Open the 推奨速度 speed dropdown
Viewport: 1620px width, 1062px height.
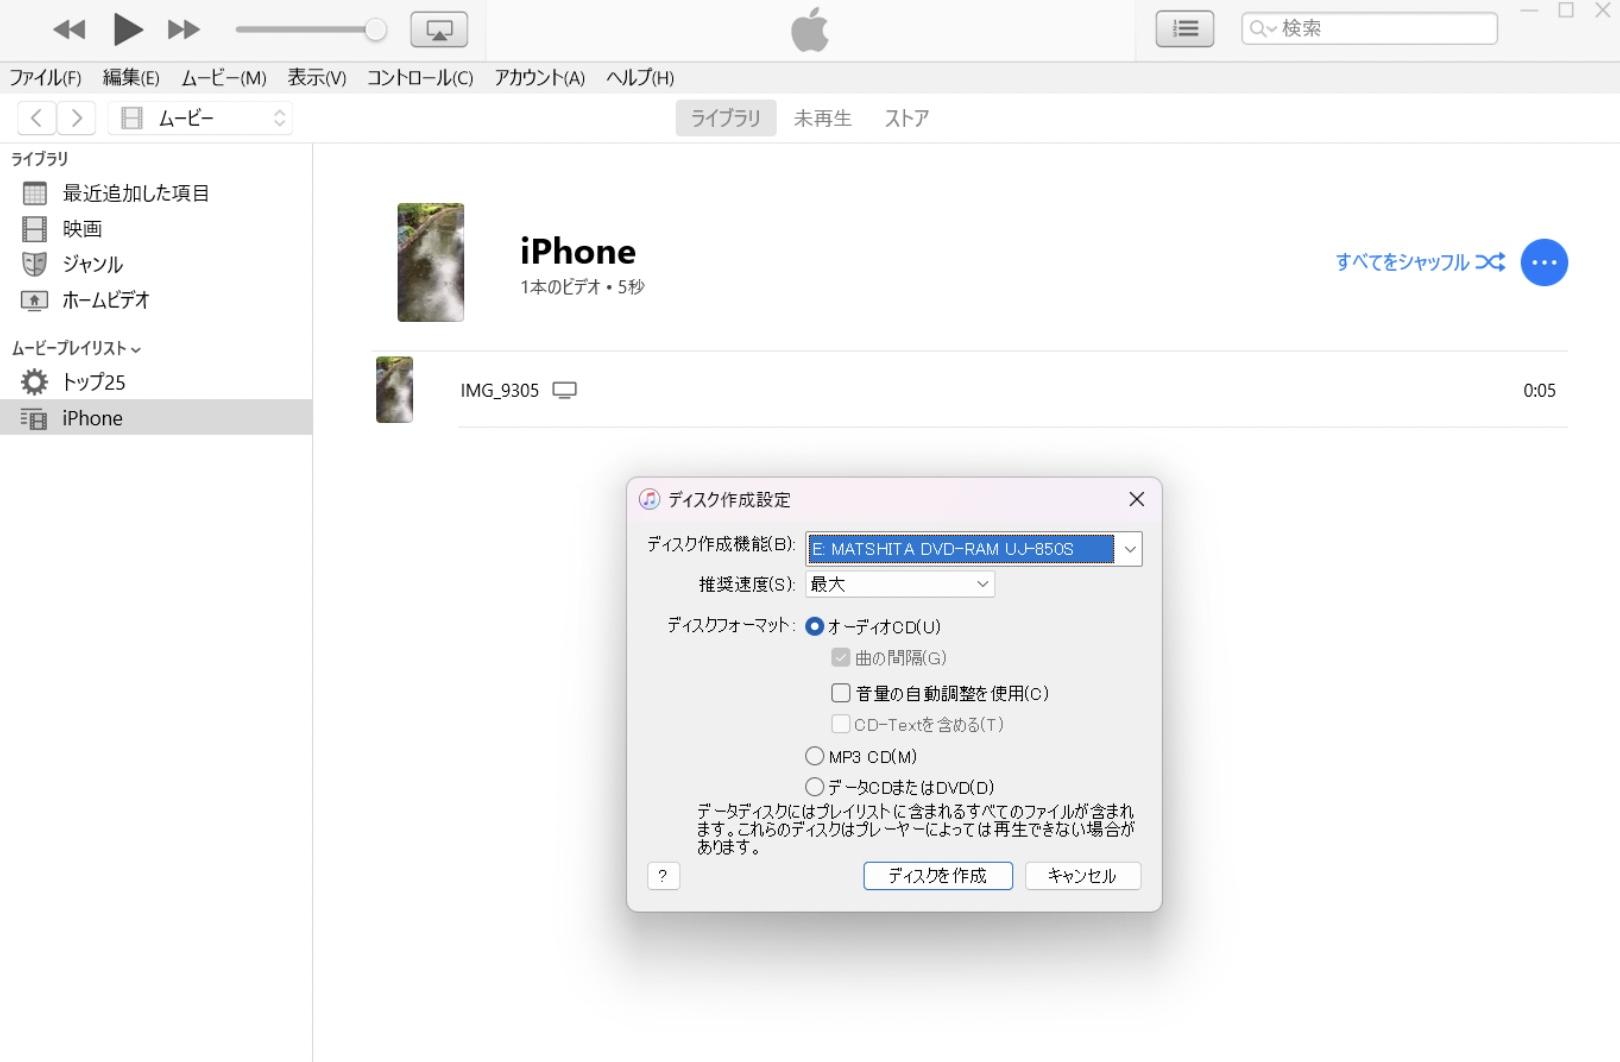pyautogui.click(x=900, y=584)
